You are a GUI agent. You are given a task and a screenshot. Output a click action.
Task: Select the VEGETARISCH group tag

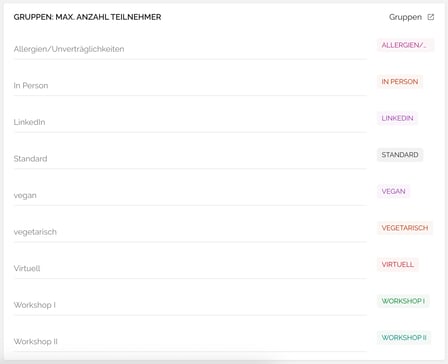pos(405,228)
